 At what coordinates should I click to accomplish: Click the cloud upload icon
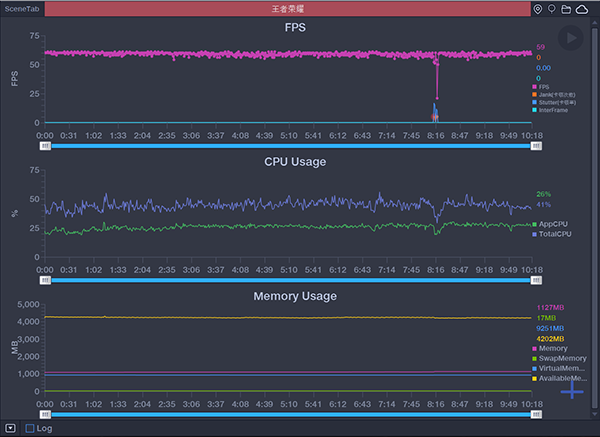point(581,9)
